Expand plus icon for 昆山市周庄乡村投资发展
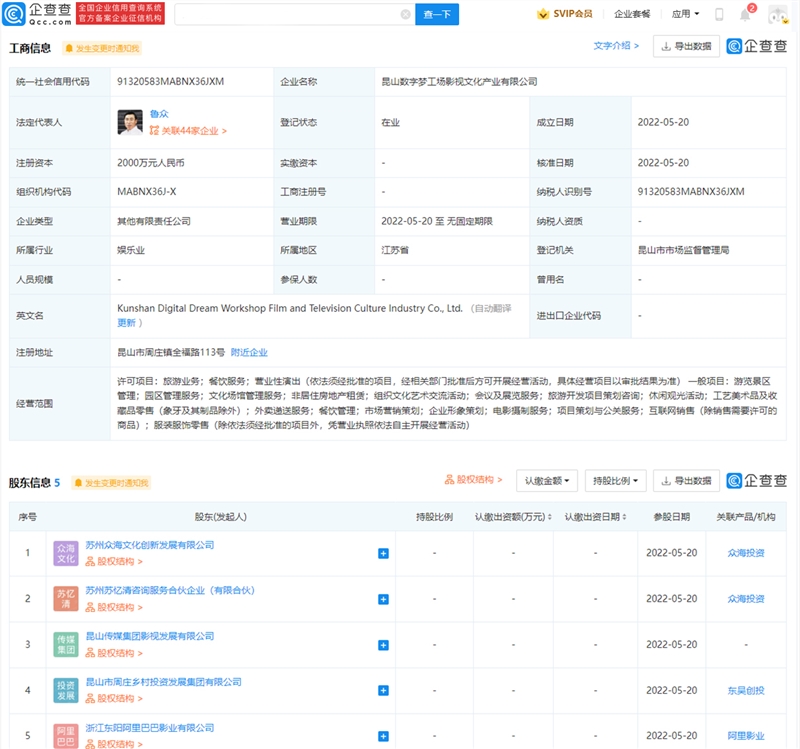Screen dimensions: 800x749 [383, 690]
